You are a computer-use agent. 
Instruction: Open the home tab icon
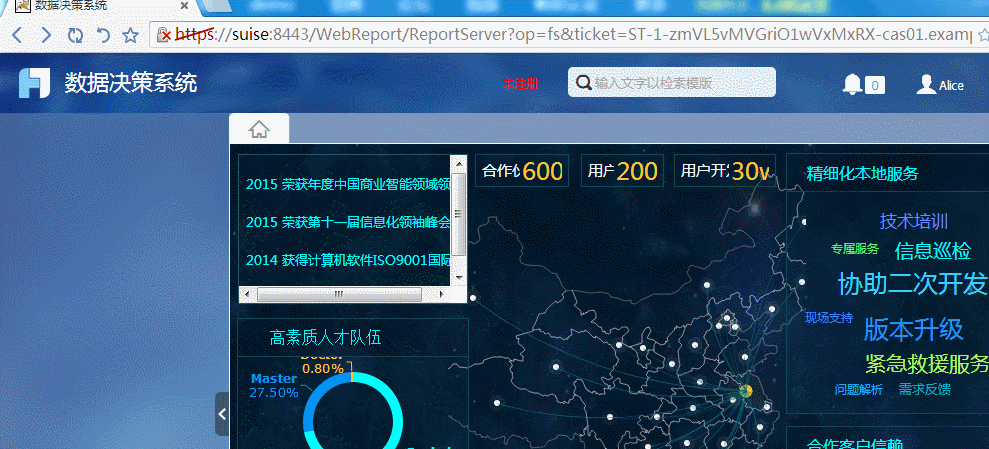point(259,129)
